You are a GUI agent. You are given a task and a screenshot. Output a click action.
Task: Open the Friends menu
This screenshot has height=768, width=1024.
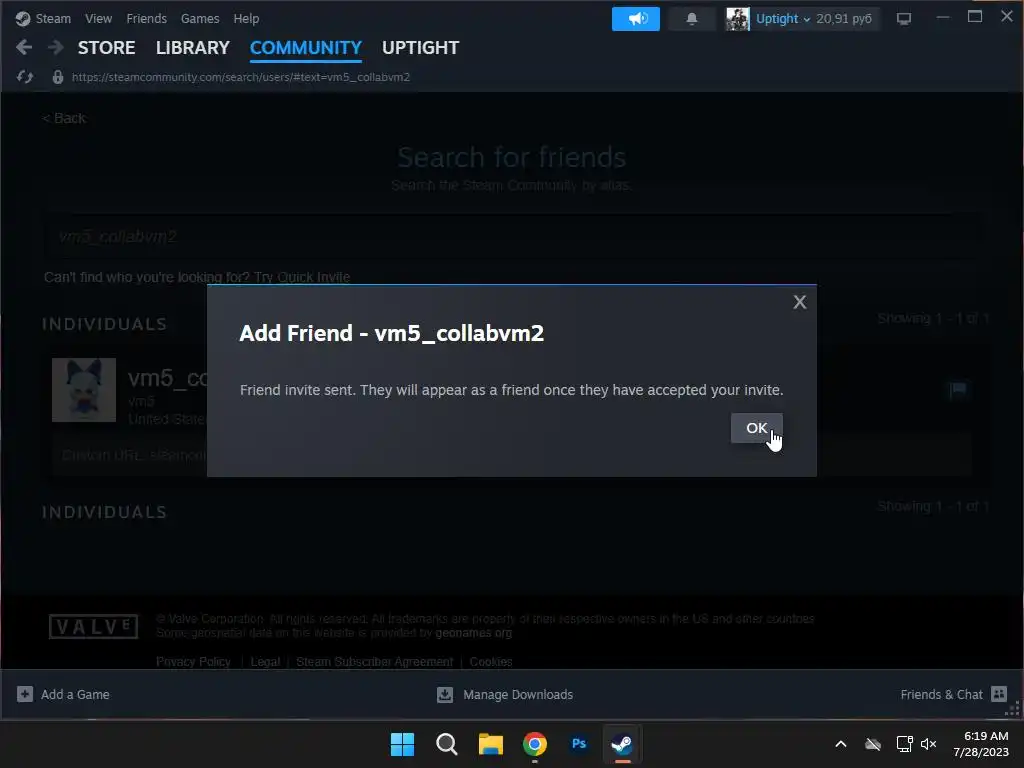point(146,18)
